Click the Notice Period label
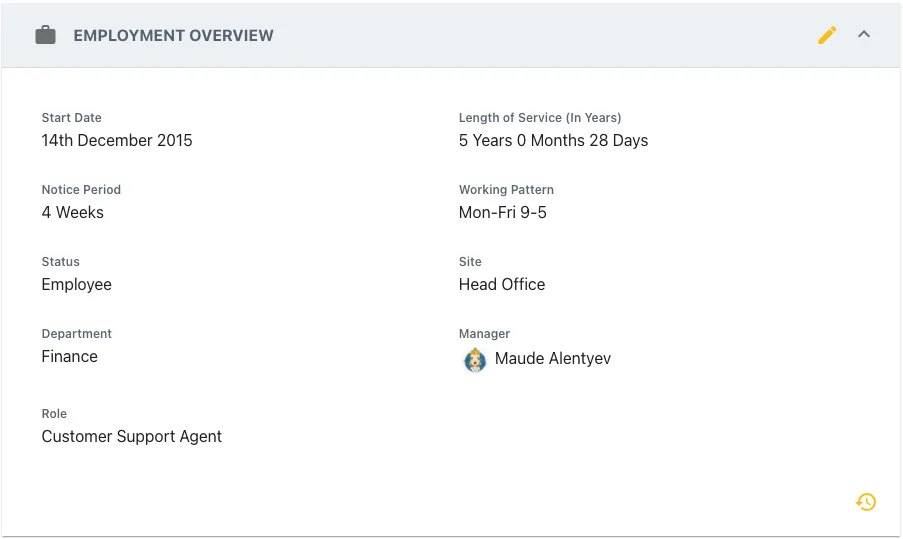The height and width of the screenshot is (539, 903). (81, 189)
